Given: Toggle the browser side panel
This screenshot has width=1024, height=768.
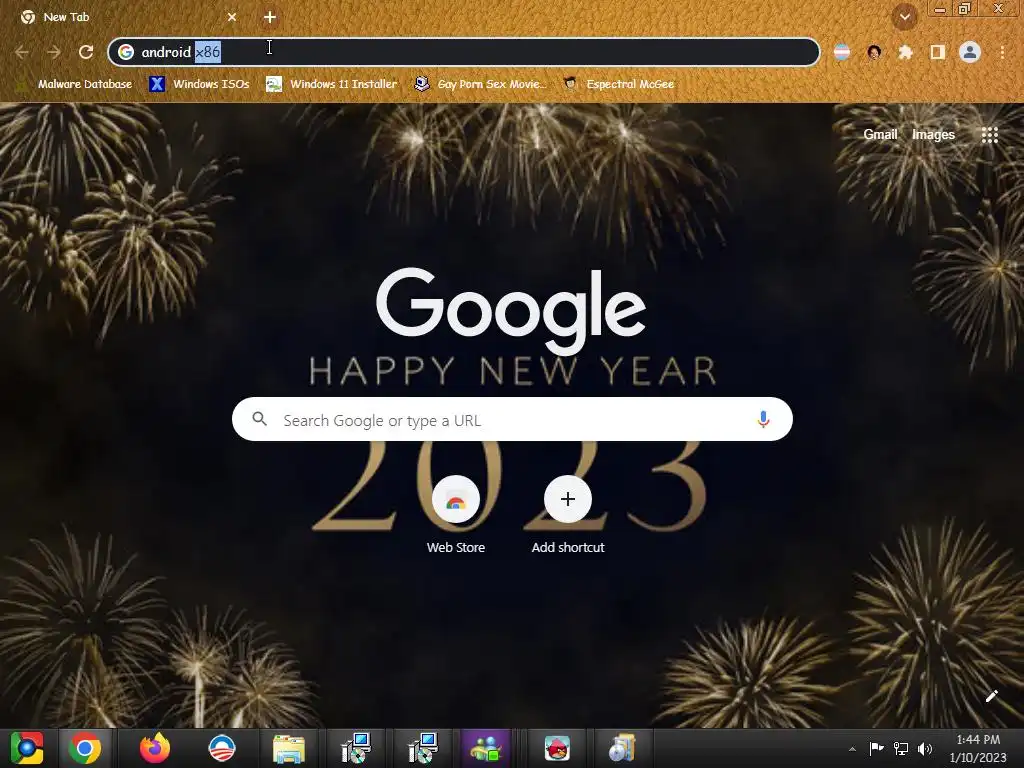Looking at the screenshot, I should 938,52.
